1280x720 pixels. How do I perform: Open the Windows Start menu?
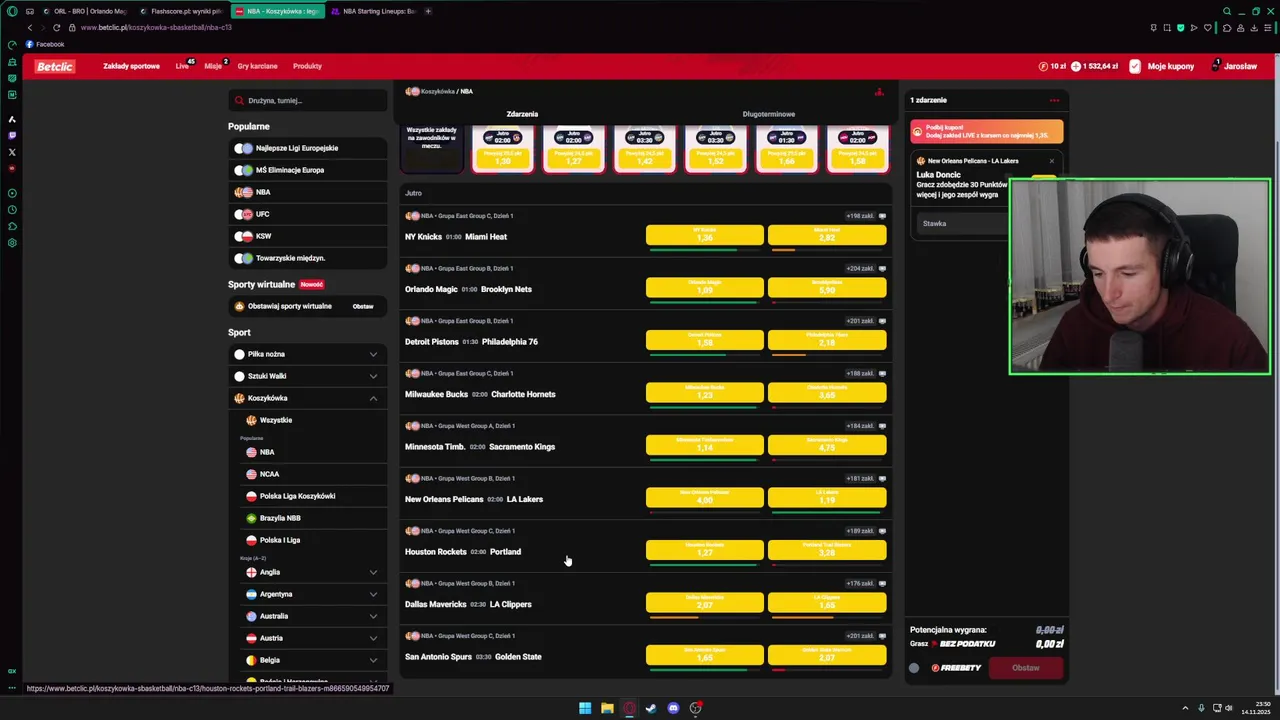tap(585, 708)
